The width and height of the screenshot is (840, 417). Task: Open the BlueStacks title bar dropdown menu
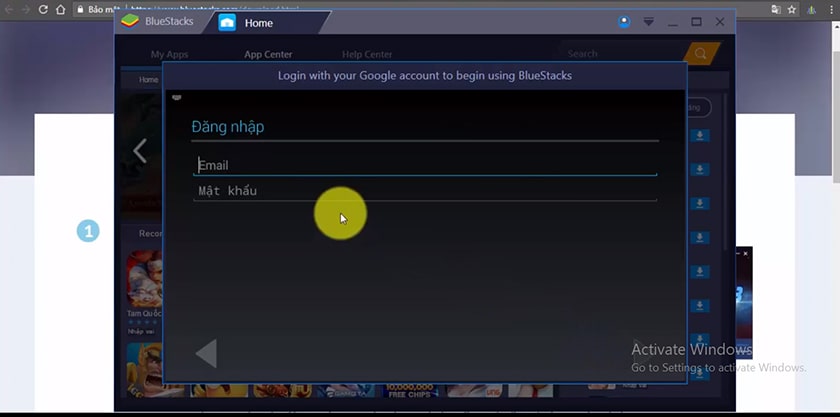648,21
